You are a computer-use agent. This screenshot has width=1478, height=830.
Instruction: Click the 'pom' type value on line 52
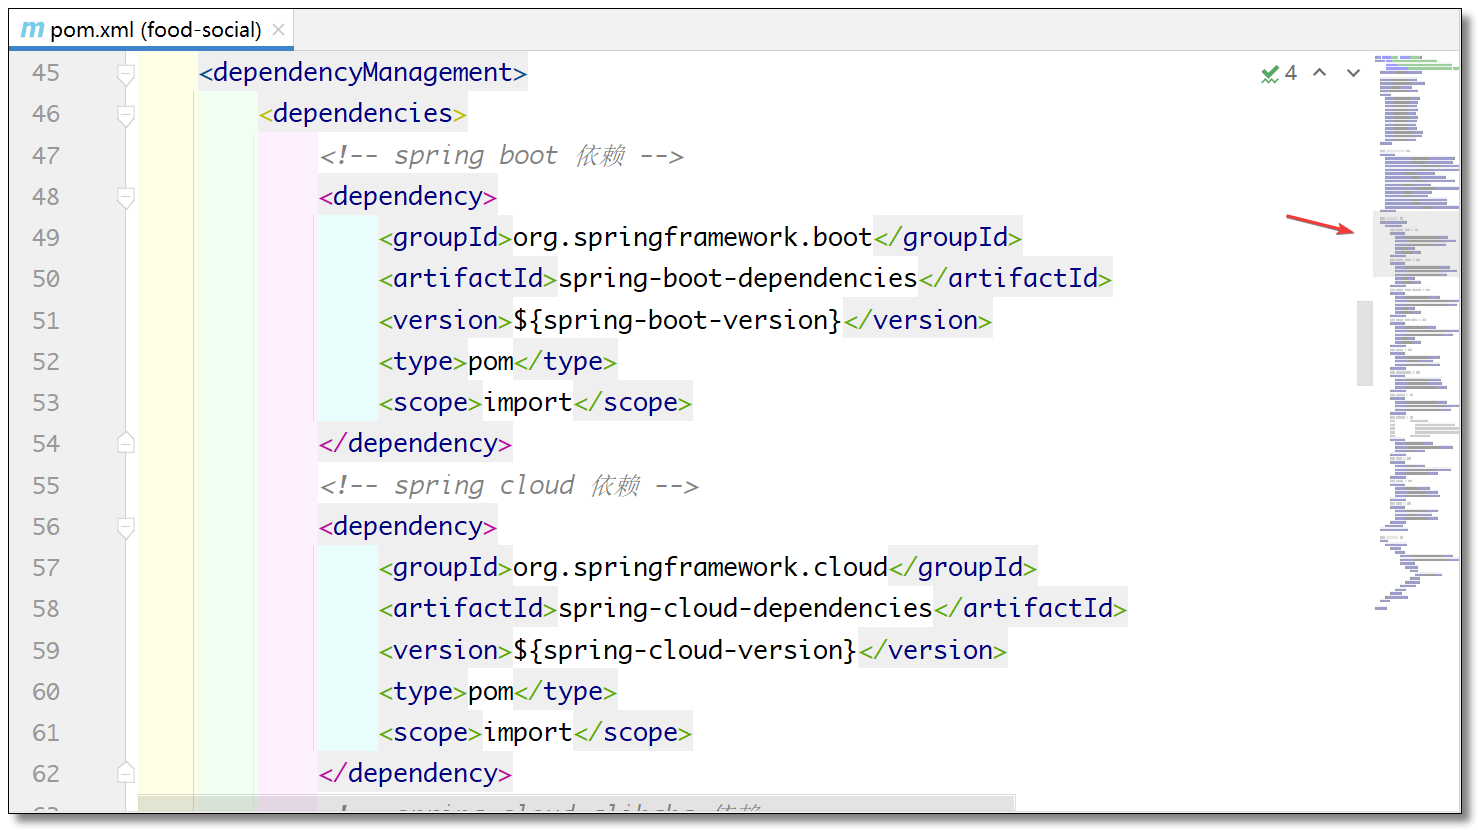490,362
